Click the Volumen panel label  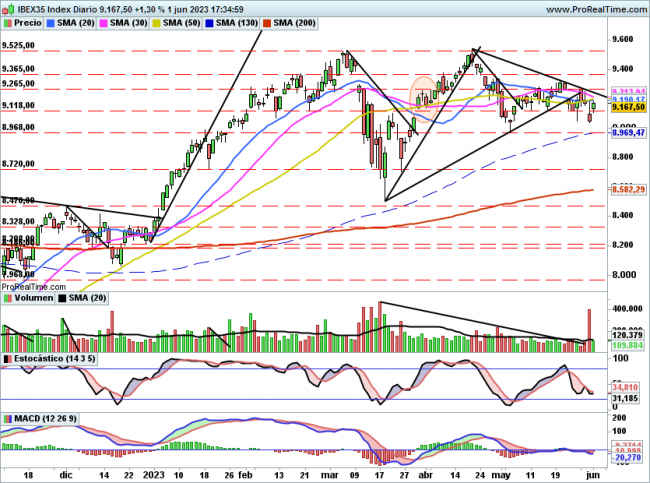(34, 298)
